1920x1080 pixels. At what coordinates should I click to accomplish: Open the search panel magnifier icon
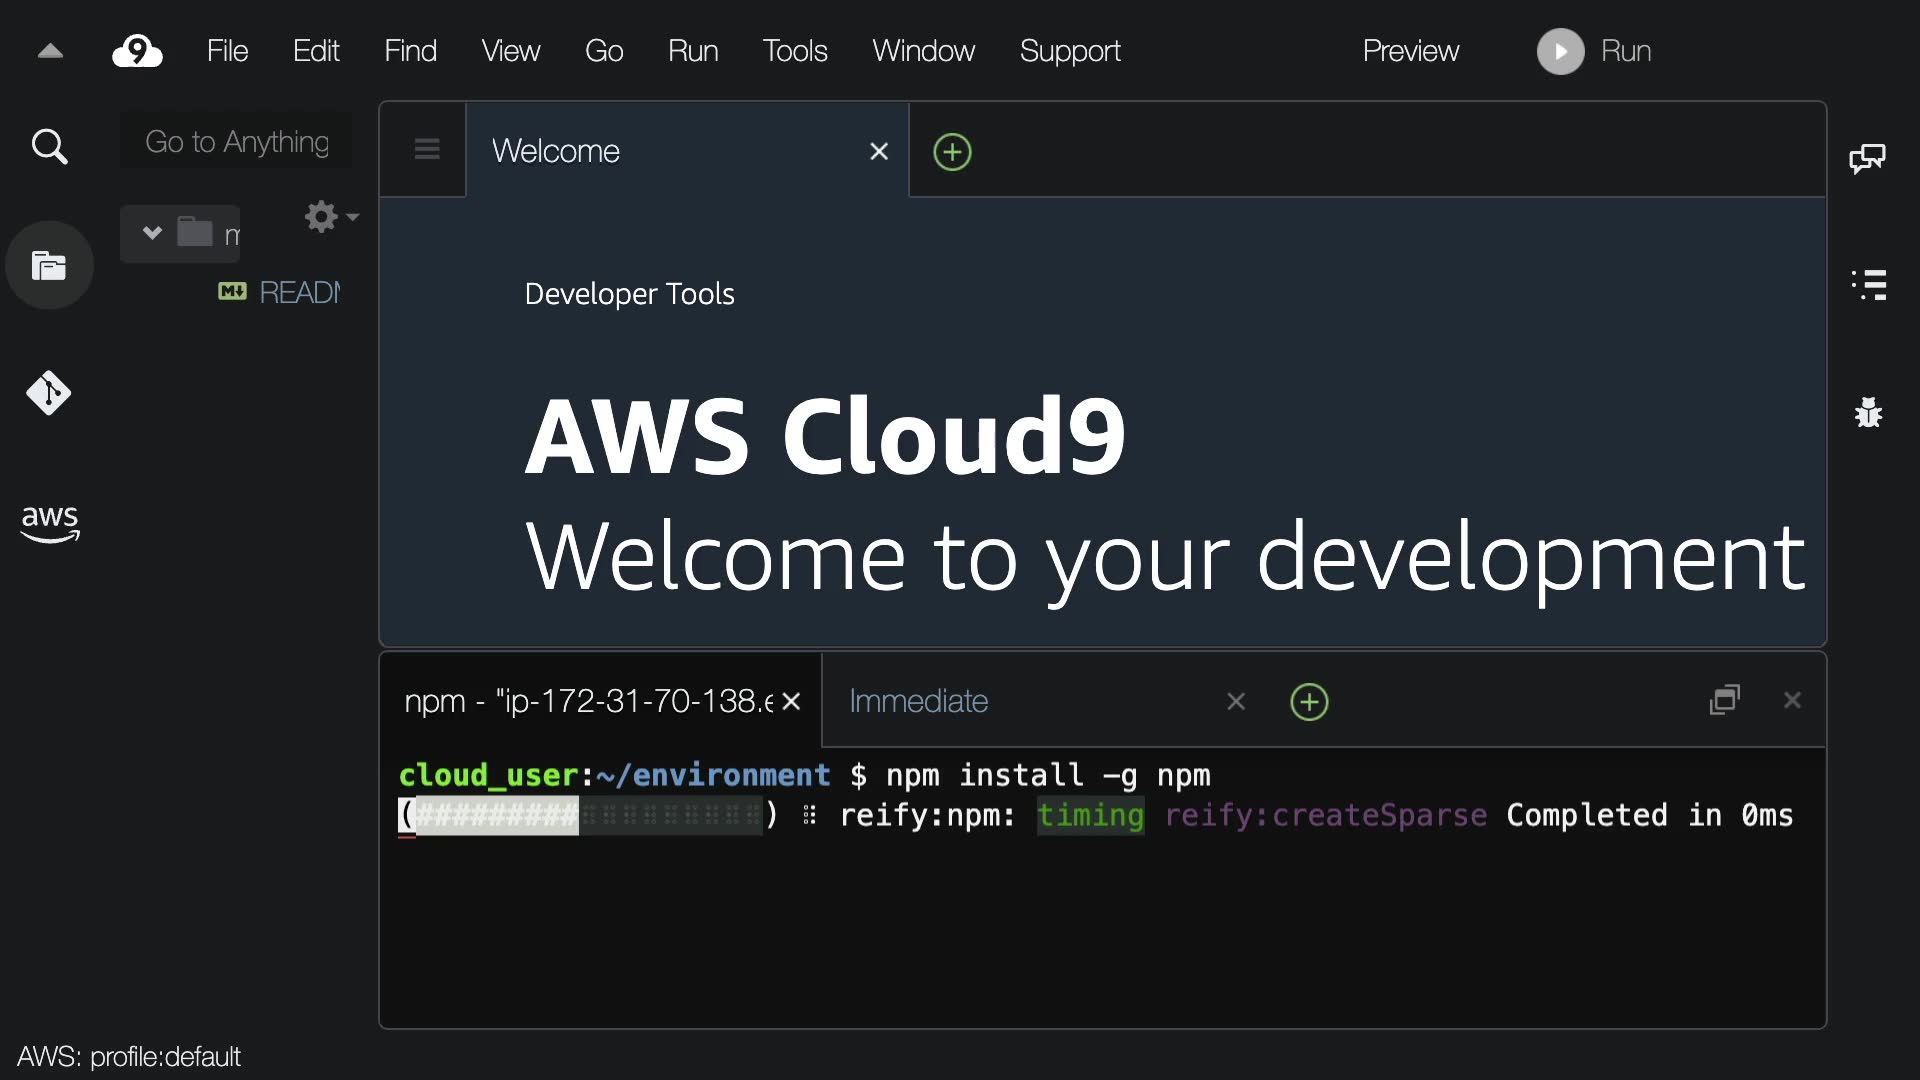pos(49,147)
